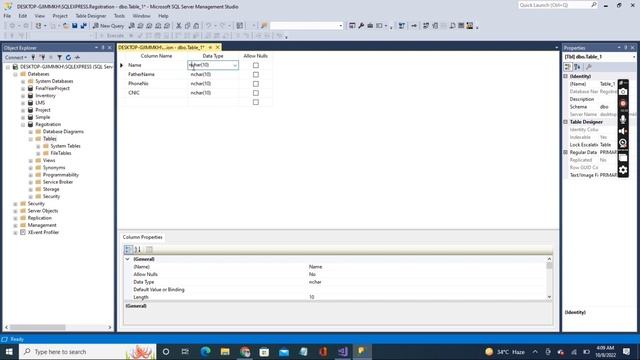Image resolution: width=640 pixels, height=360 pixels.
Task: Open the Edit menu
Action: pyautogui.click(x=22, y=16)
